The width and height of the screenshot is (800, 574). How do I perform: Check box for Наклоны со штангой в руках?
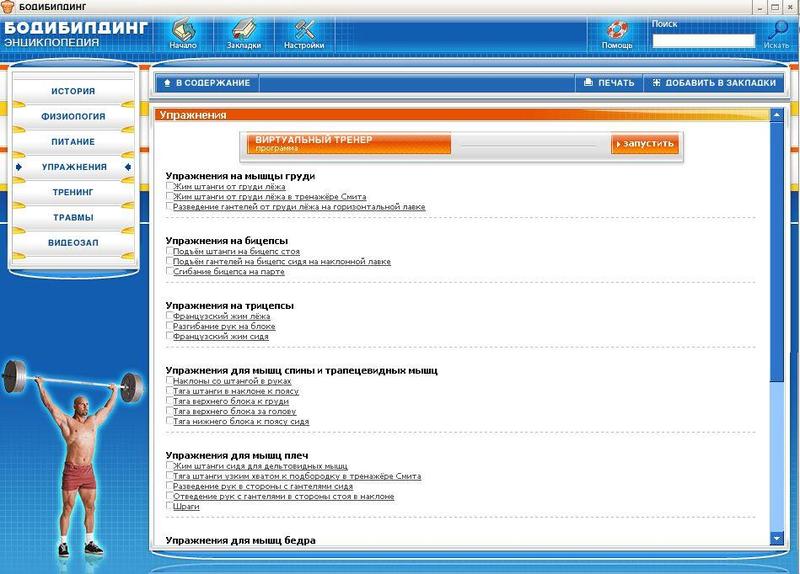[169, 380]
